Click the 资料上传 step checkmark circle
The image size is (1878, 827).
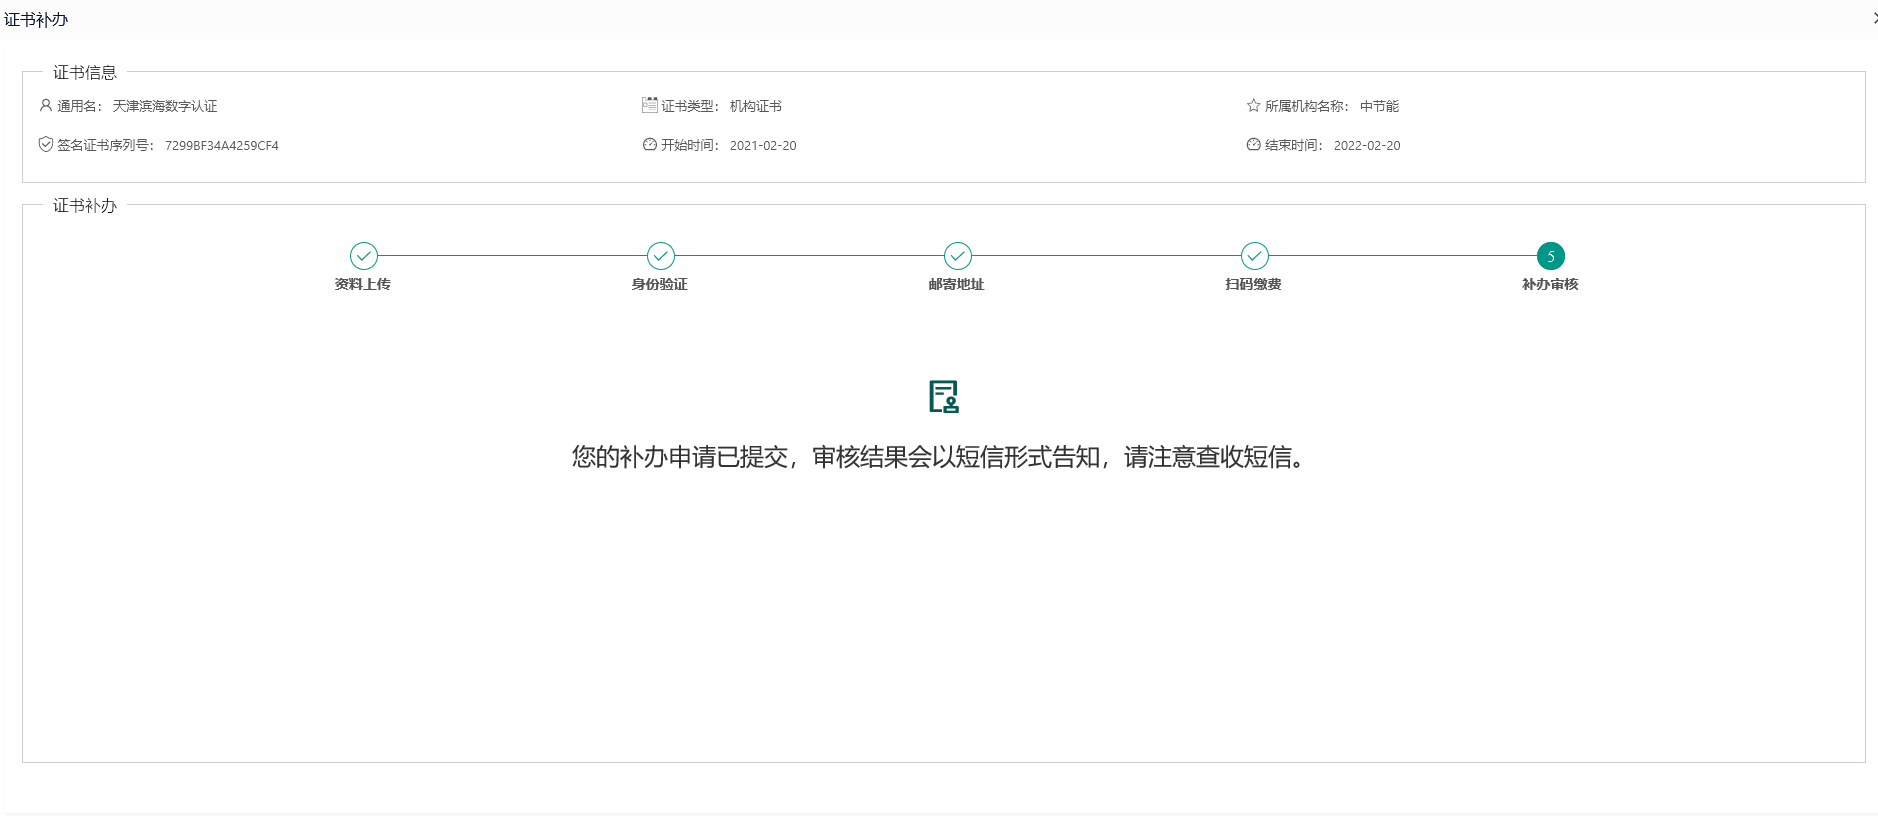point(364,256)
